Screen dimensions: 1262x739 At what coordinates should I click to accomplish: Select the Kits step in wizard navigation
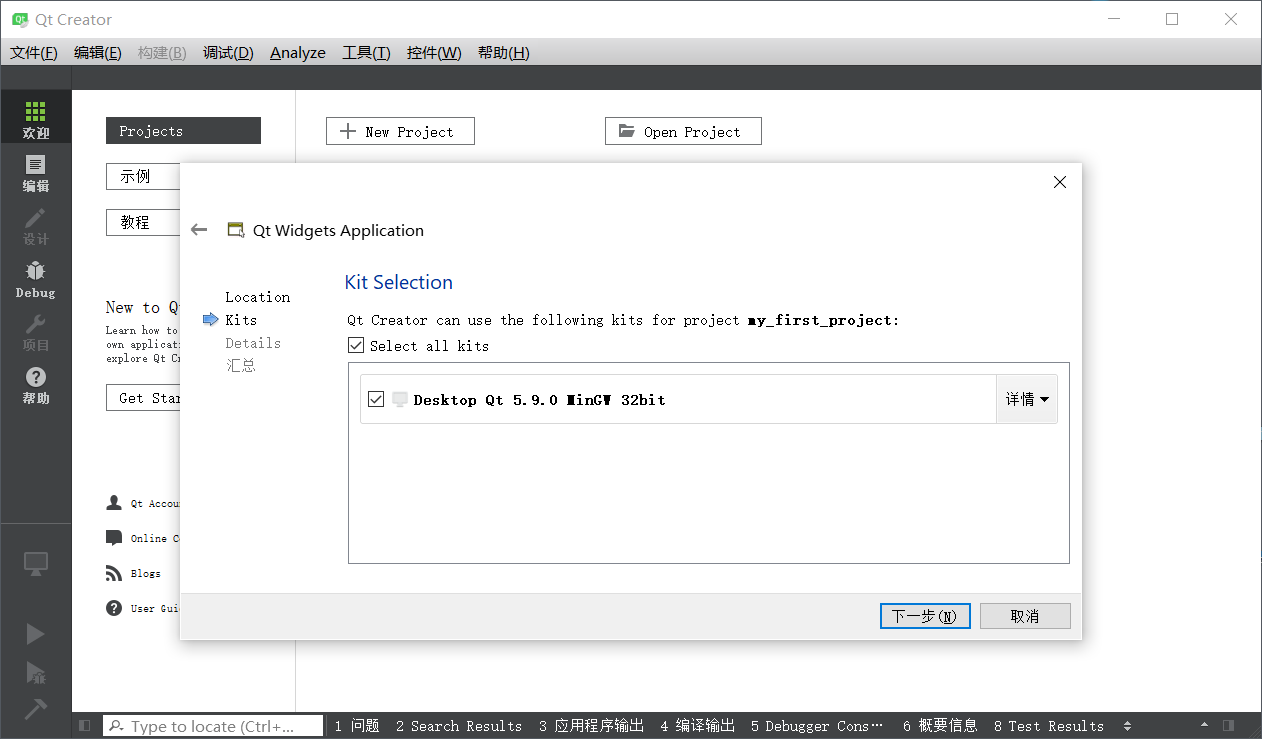[243, 320]
